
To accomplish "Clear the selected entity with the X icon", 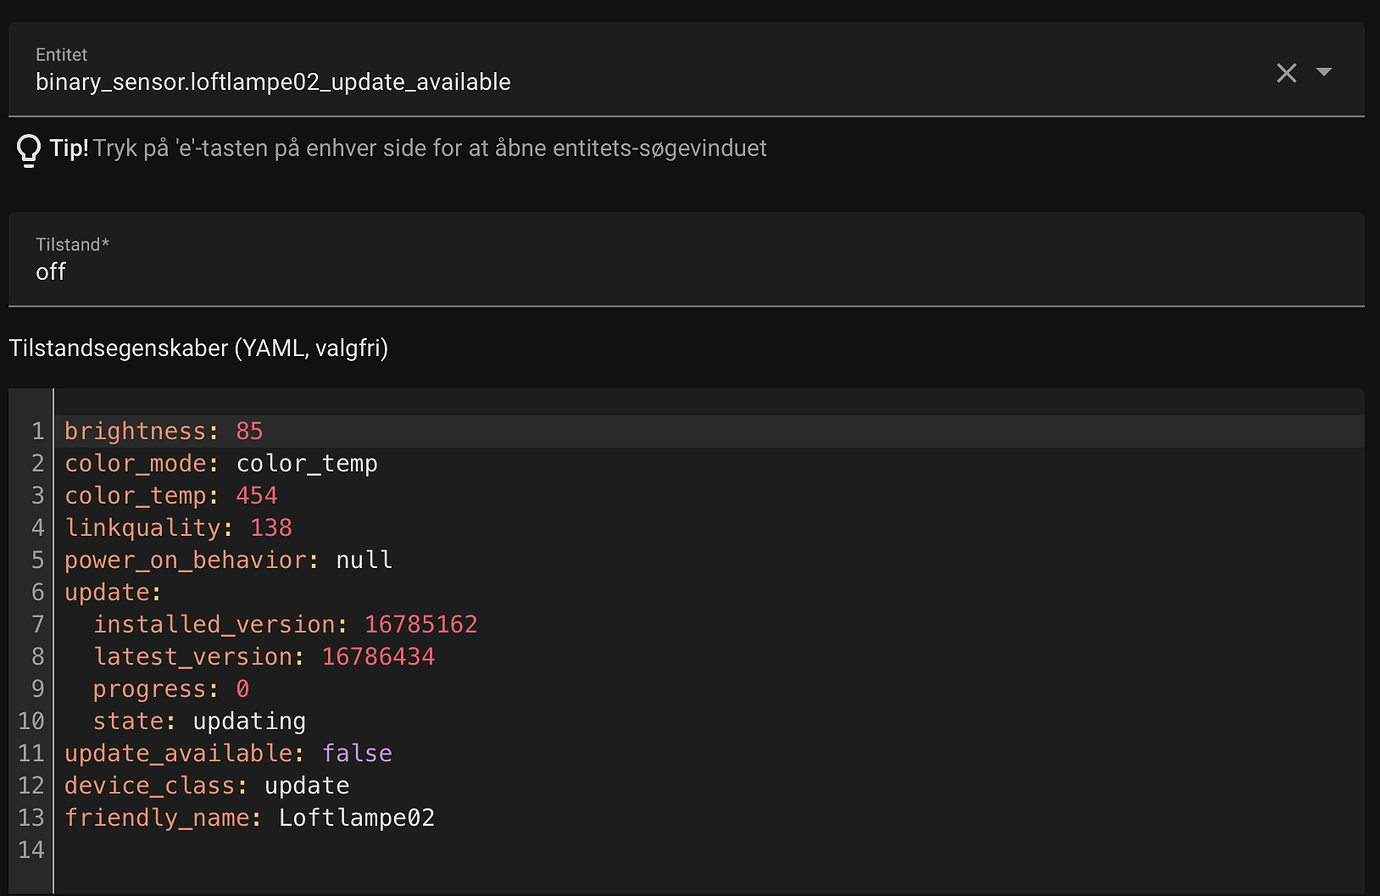I will [x=1286, y=73].
